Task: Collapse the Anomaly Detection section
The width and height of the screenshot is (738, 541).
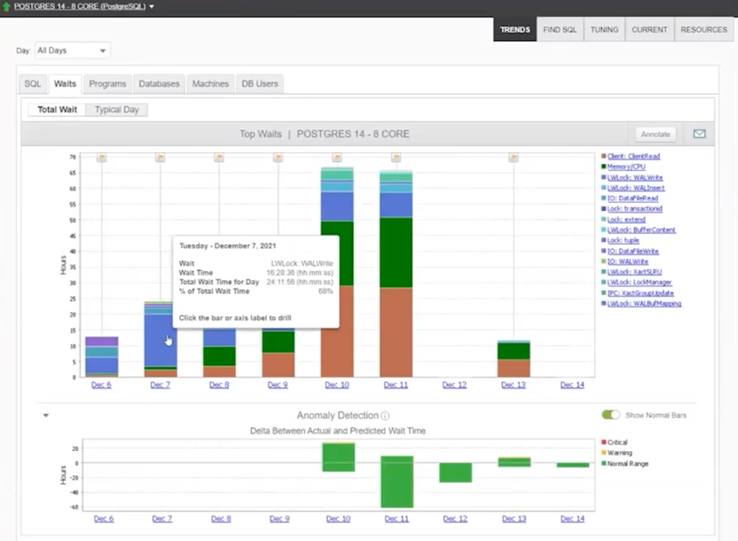Action: 46,415
